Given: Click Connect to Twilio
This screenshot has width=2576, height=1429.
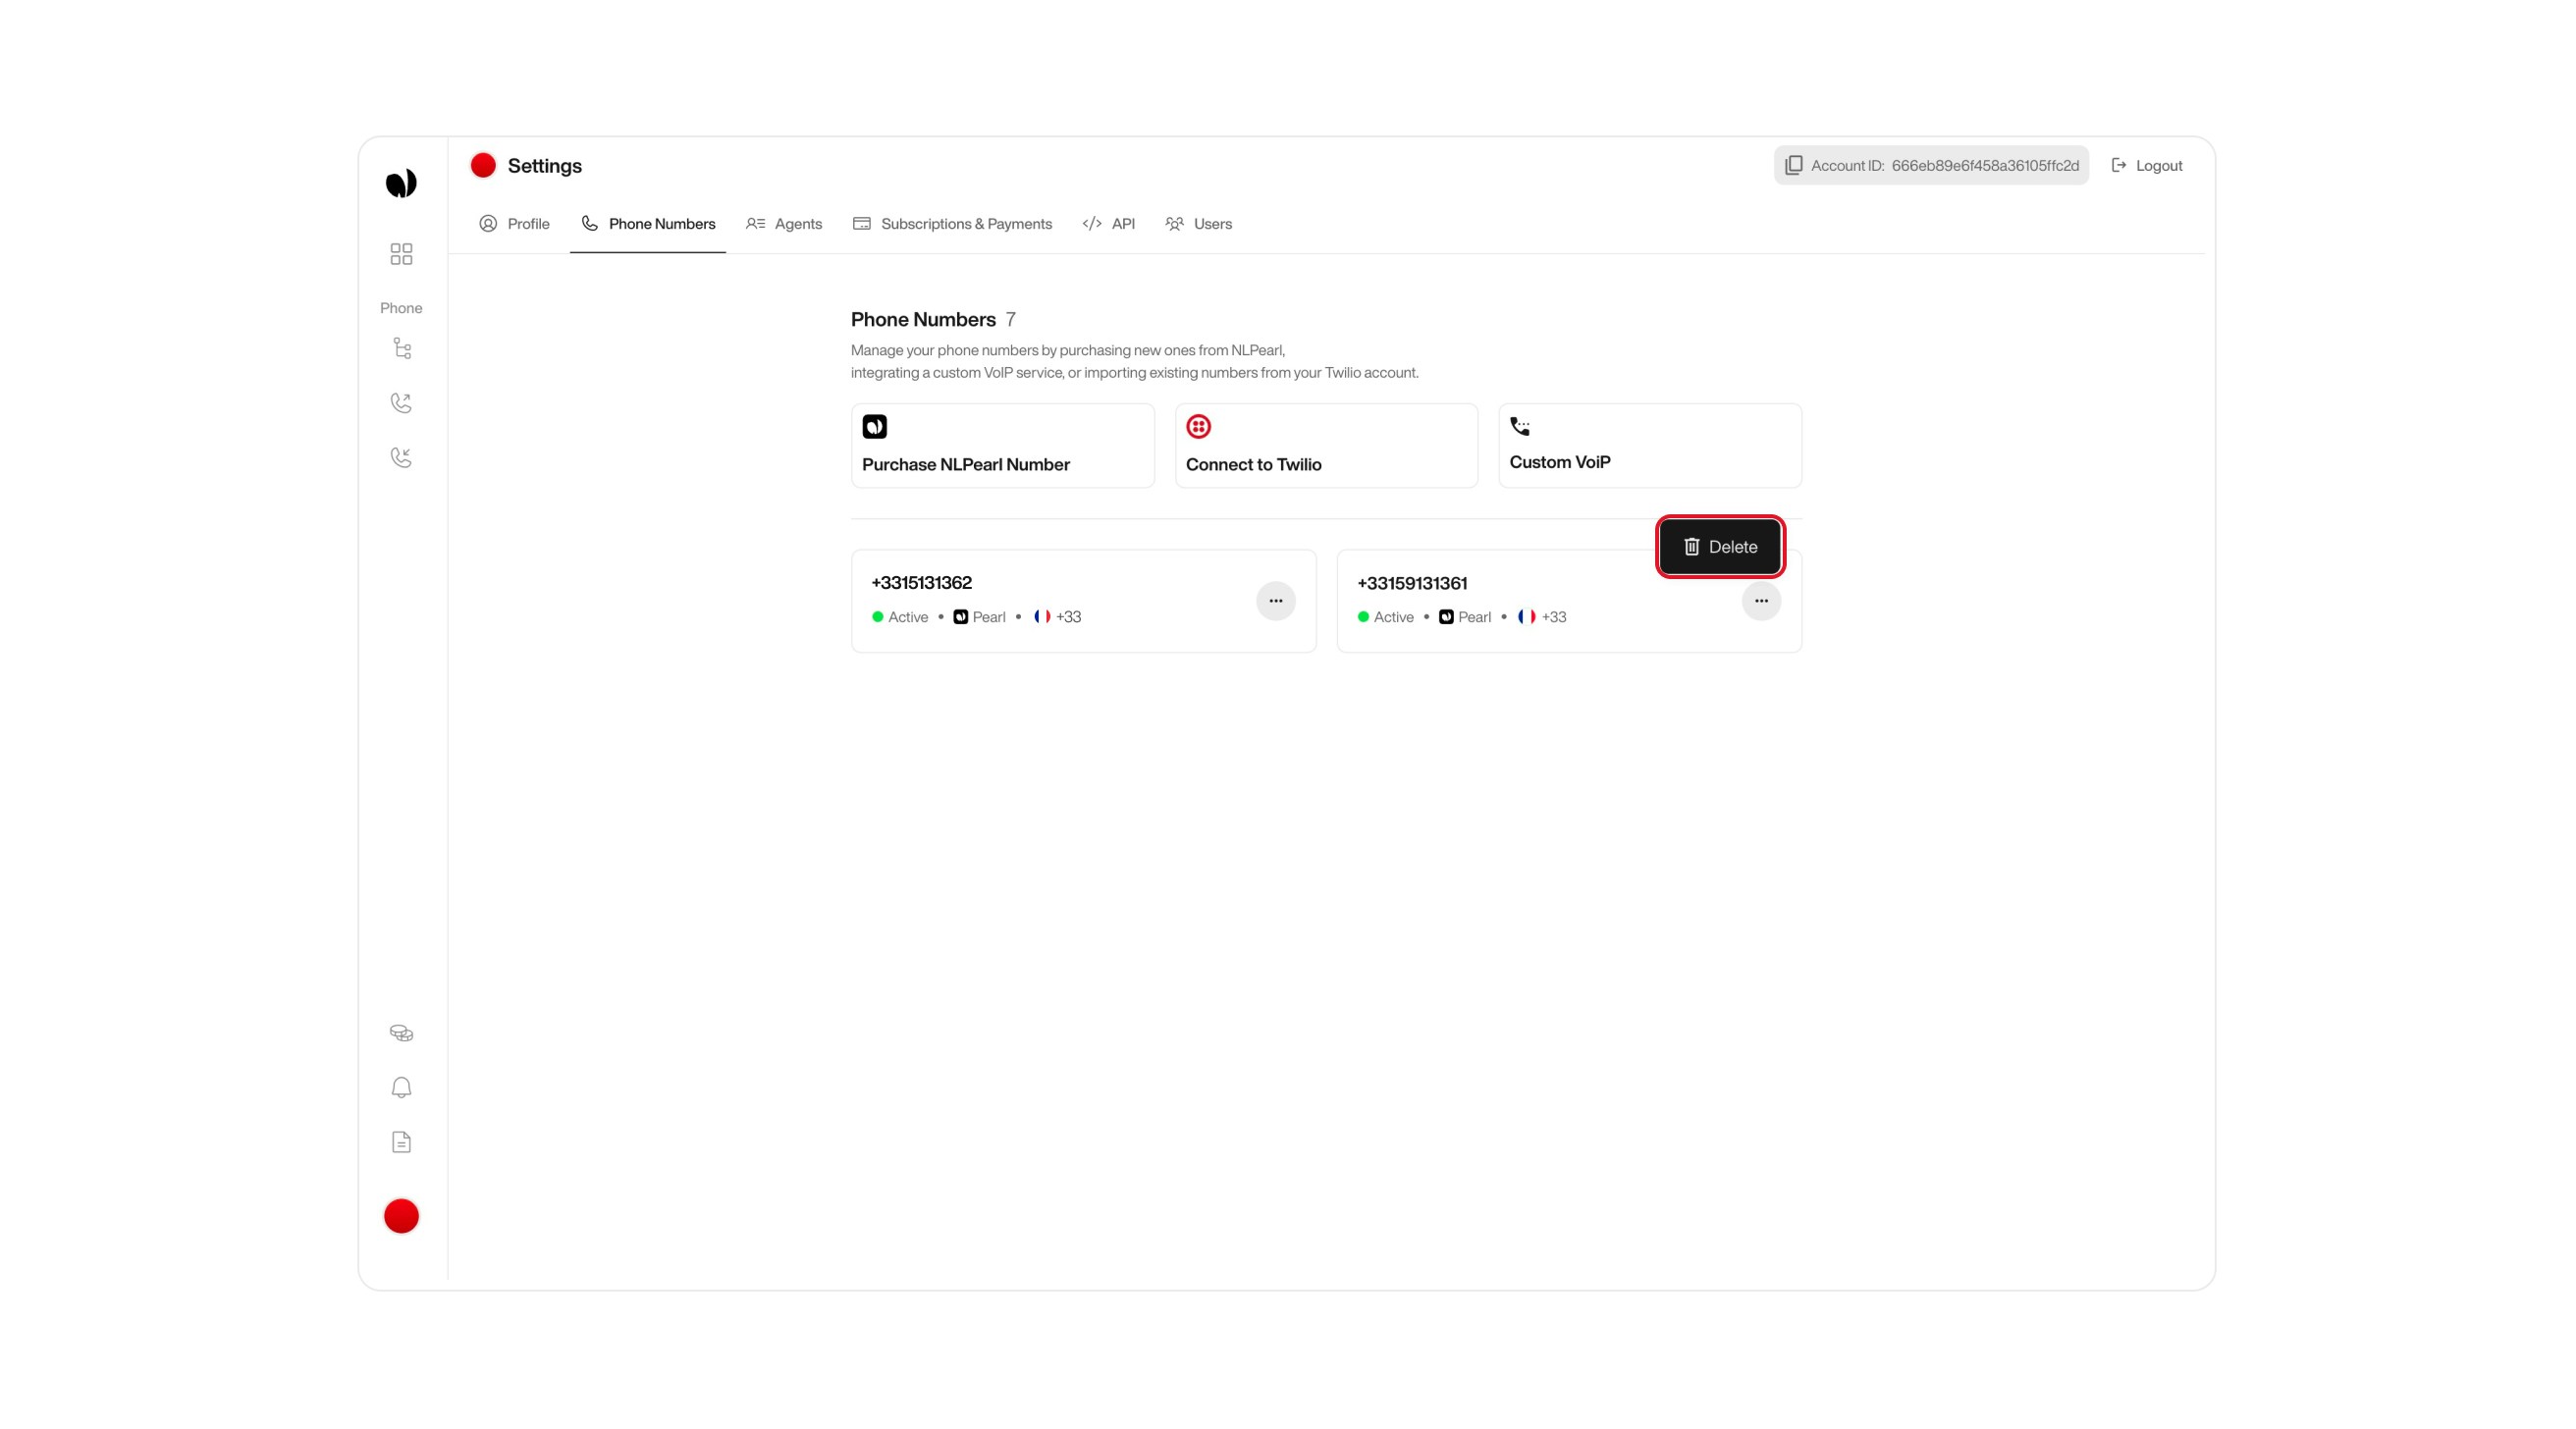Looking at the screenshot, I should [x=1326, y=445].
